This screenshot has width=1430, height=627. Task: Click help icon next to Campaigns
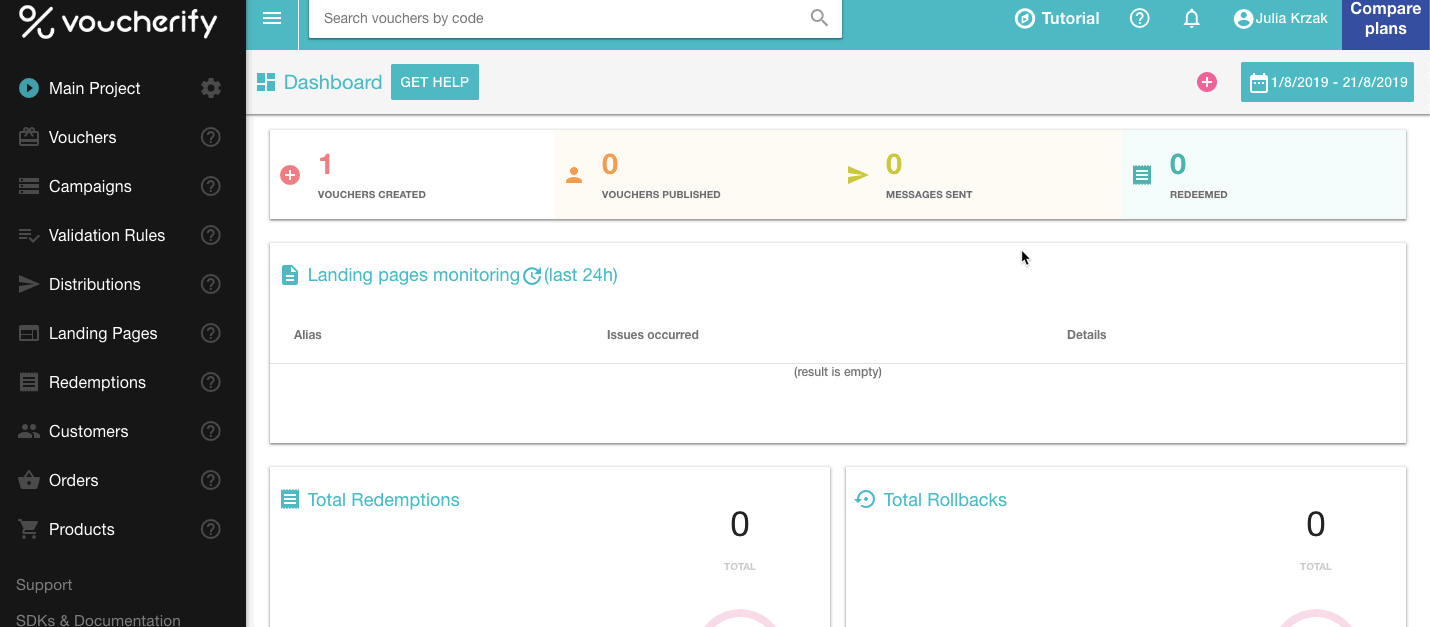210,186
